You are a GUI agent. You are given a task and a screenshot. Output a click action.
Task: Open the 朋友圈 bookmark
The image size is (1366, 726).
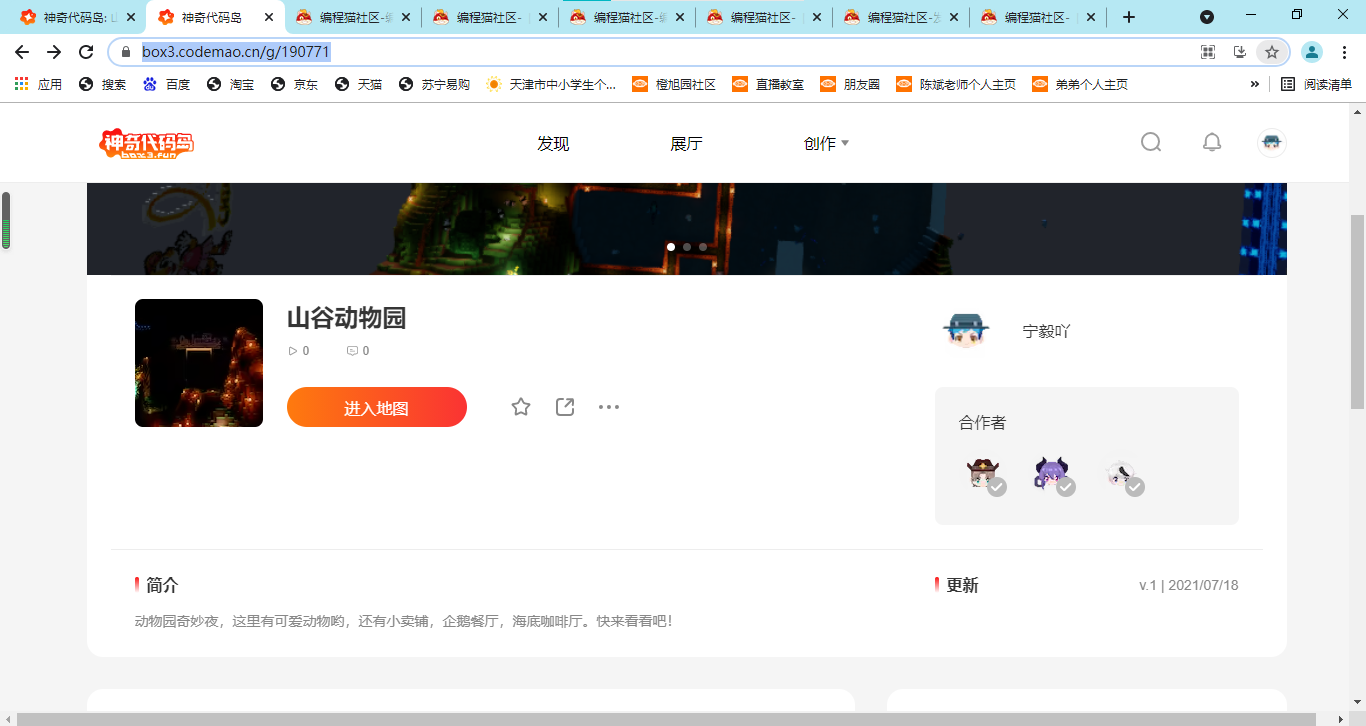point(850,84)
